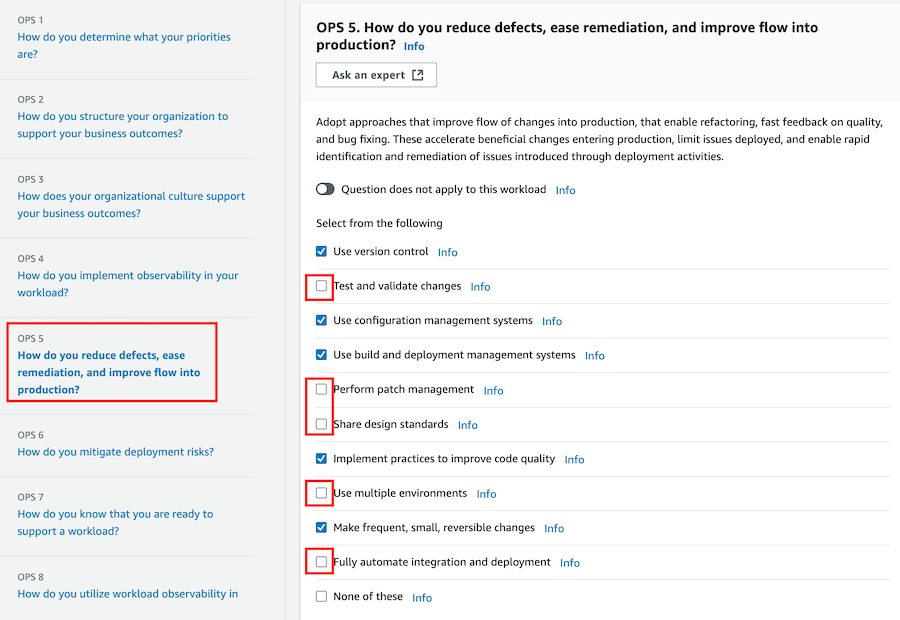Viewport: 900px width, 620px height.
Task: Select the None of these checkbox
Action: coord(321,596)
